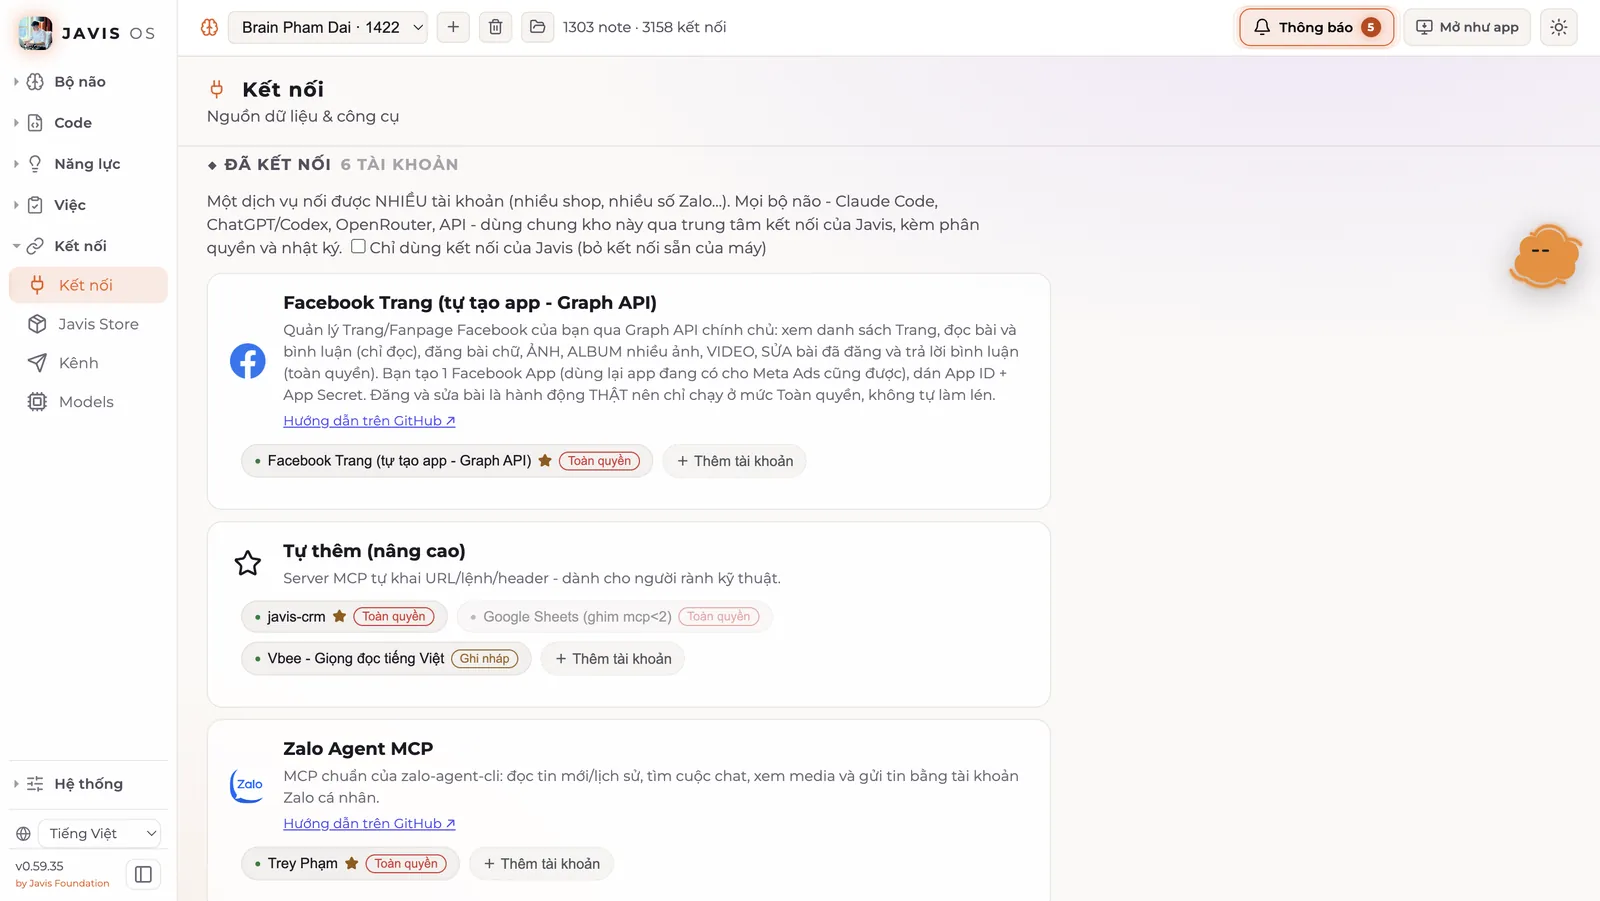1600x901 pixels.
Task: Click the trash delete icon in top bar
Action: [x=495, y=27]
